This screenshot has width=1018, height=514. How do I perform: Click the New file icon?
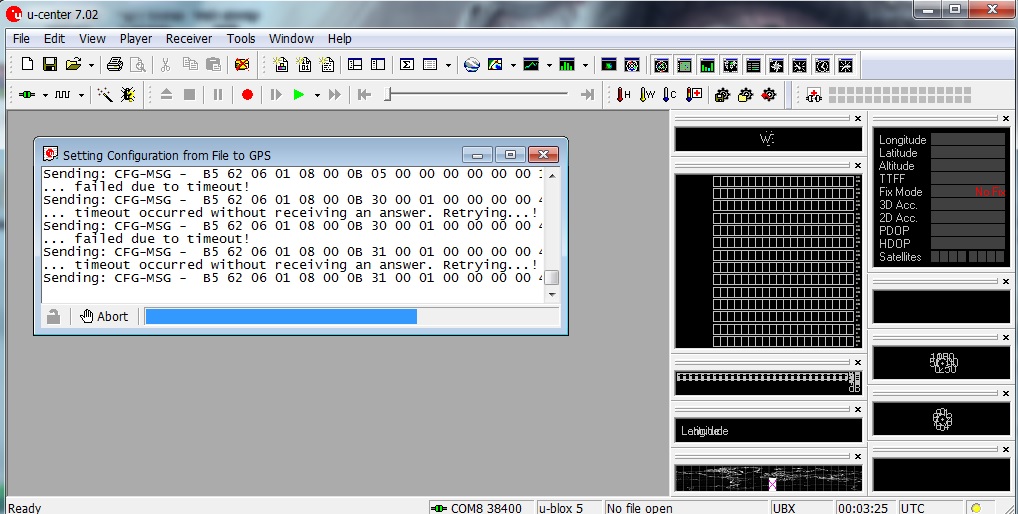(x=27, y=64)
